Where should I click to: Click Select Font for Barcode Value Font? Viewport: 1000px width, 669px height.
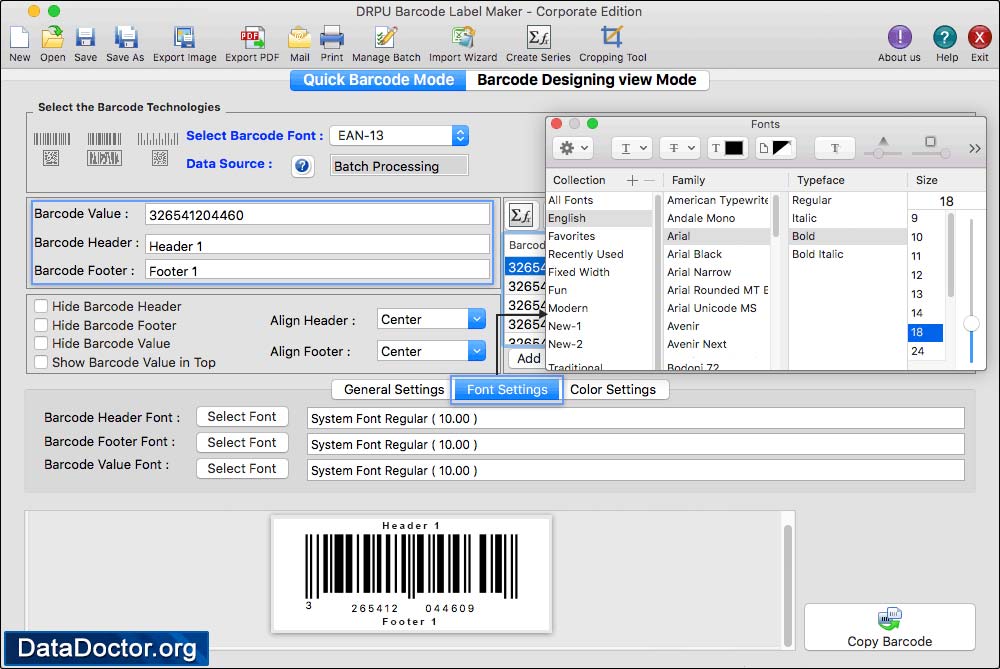coord(242,469)
